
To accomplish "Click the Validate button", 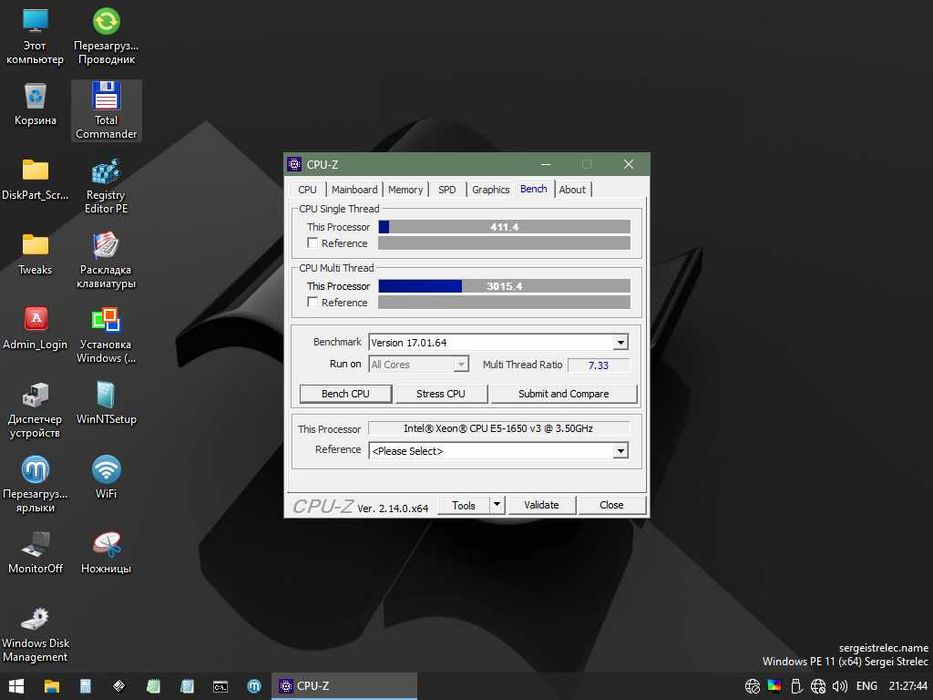I will pos(541,505).
